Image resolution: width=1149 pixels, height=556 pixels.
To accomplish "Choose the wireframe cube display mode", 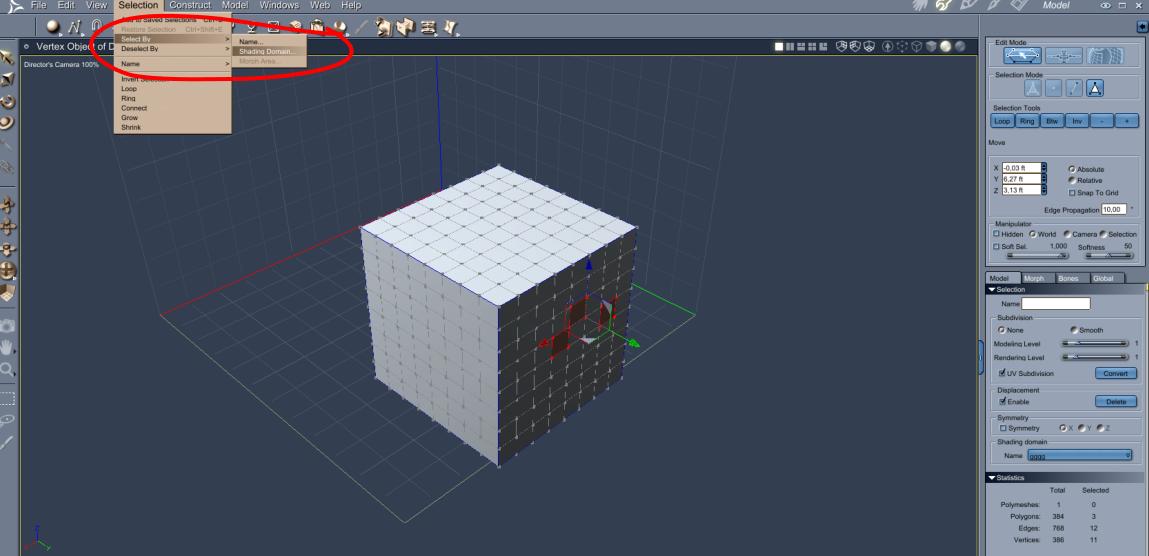I will click(917, 46).
